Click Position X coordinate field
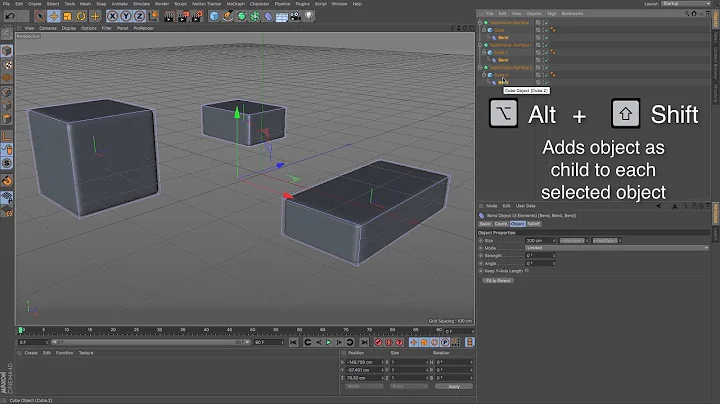The width and height of the screenshot is (720, 404). click(365, 362)
